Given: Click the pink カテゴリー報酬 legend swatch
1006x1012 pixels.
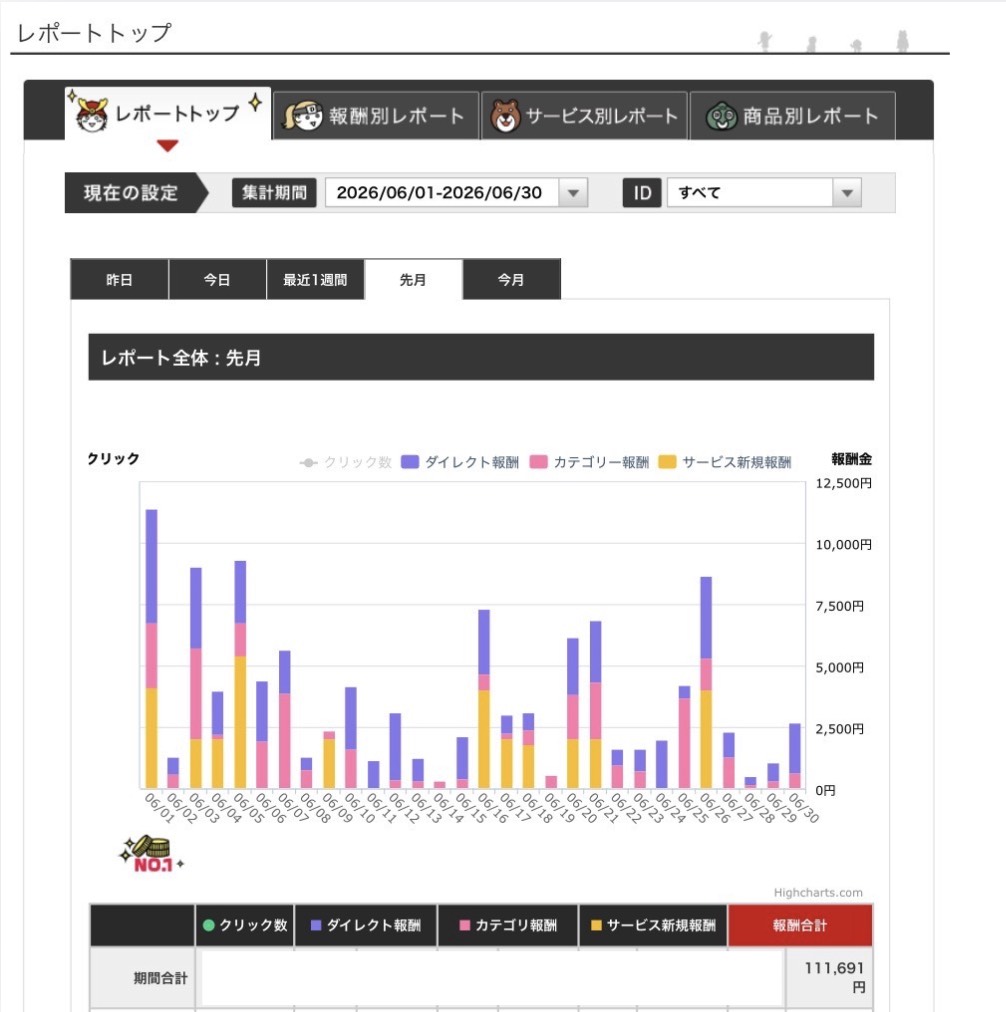Looking at the screenshot, I should (x=538, y=462).
